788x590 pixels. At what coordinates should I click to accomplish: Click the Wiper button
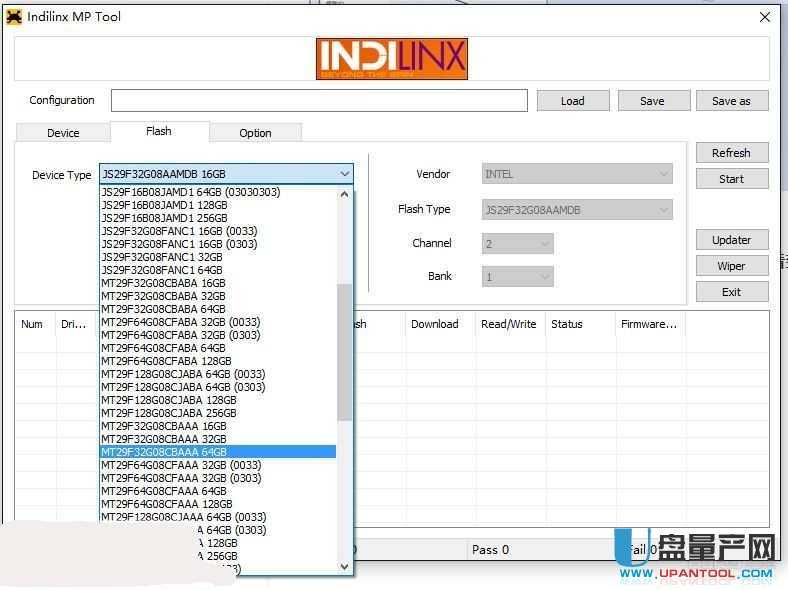731,266
